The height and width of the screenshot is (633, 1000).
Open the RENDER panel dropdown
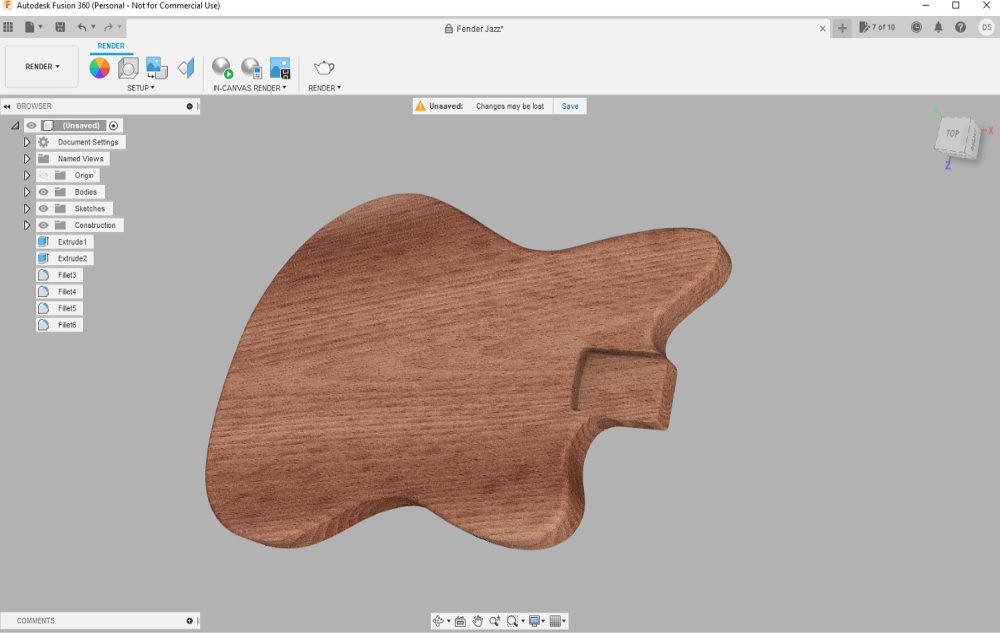pyautogui.click(x=324, y=88)
